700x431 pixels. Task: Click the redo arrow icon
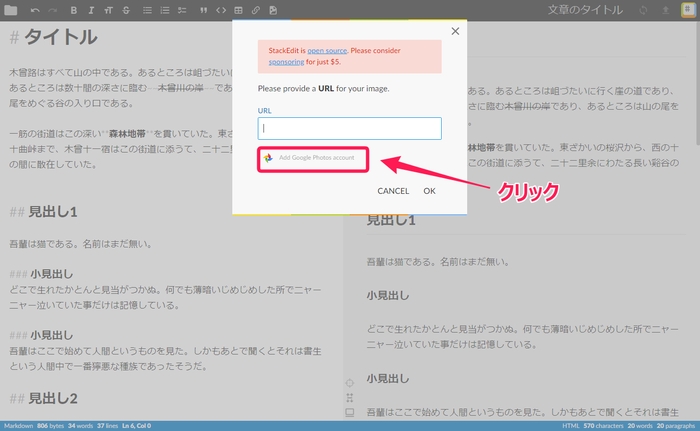coord(53,10)
